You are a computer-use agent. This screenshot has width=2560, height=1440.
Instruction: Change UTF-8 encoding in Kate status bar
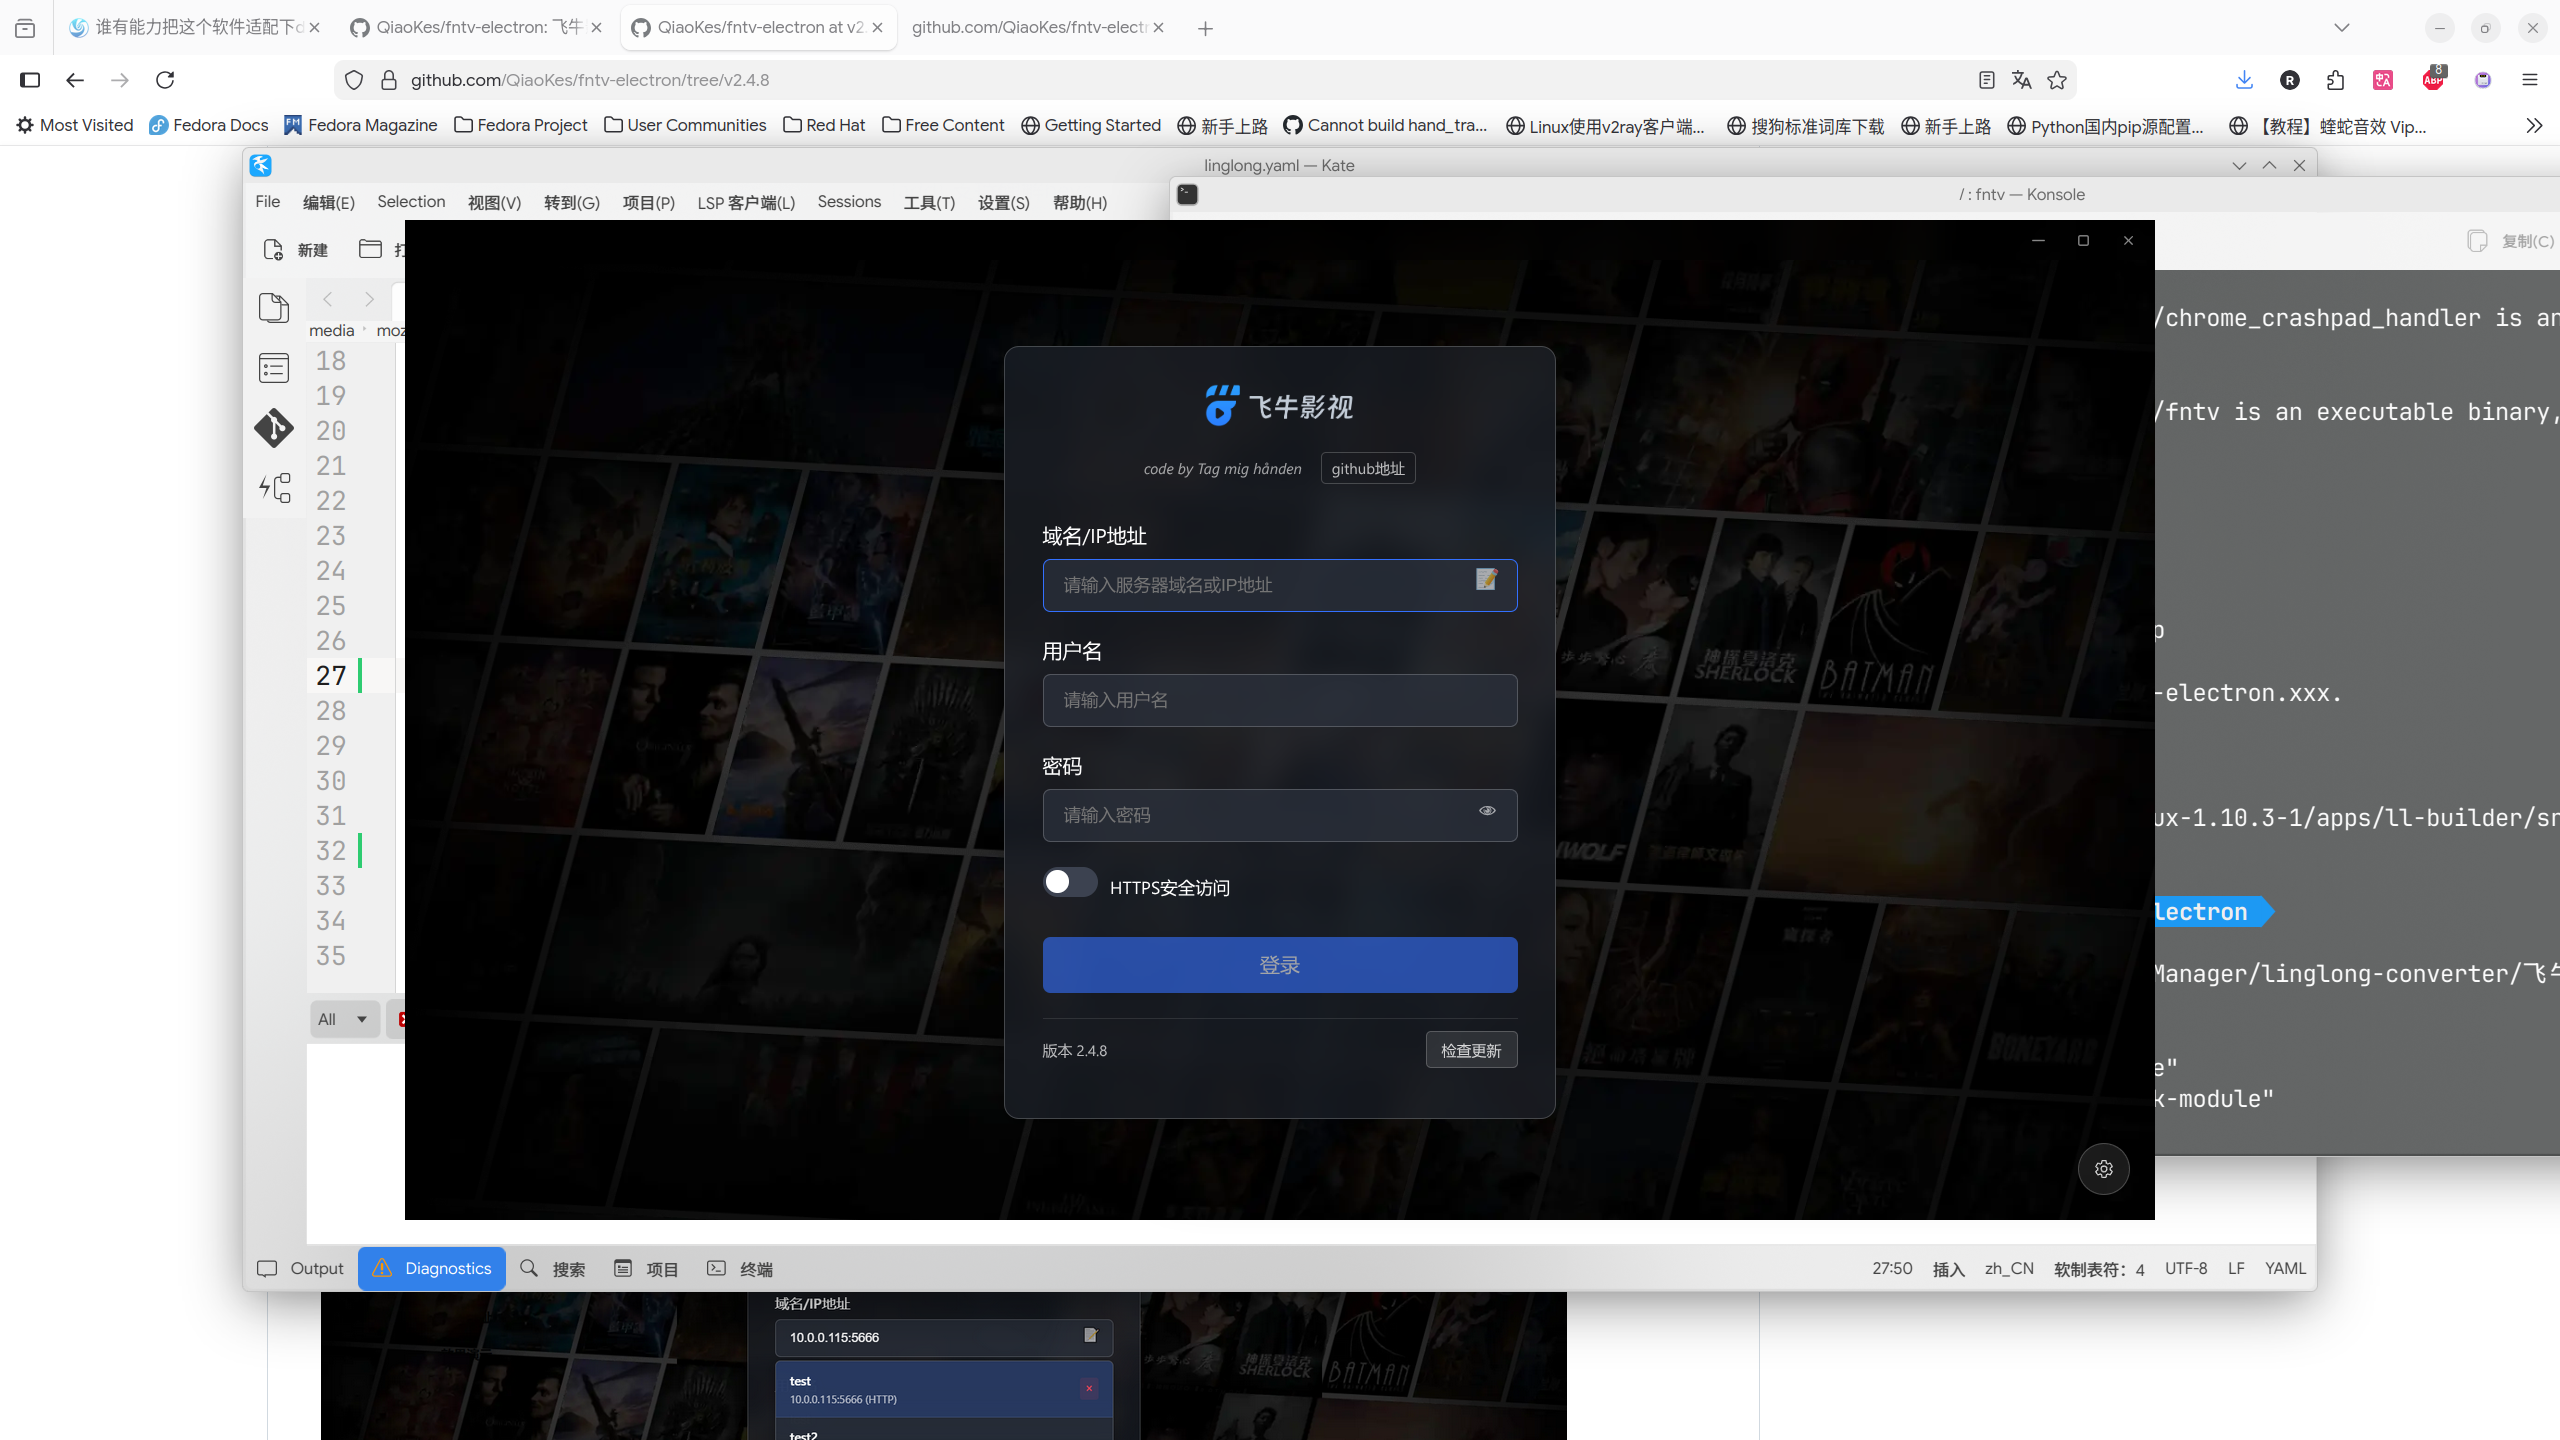click(2185, 1268)
